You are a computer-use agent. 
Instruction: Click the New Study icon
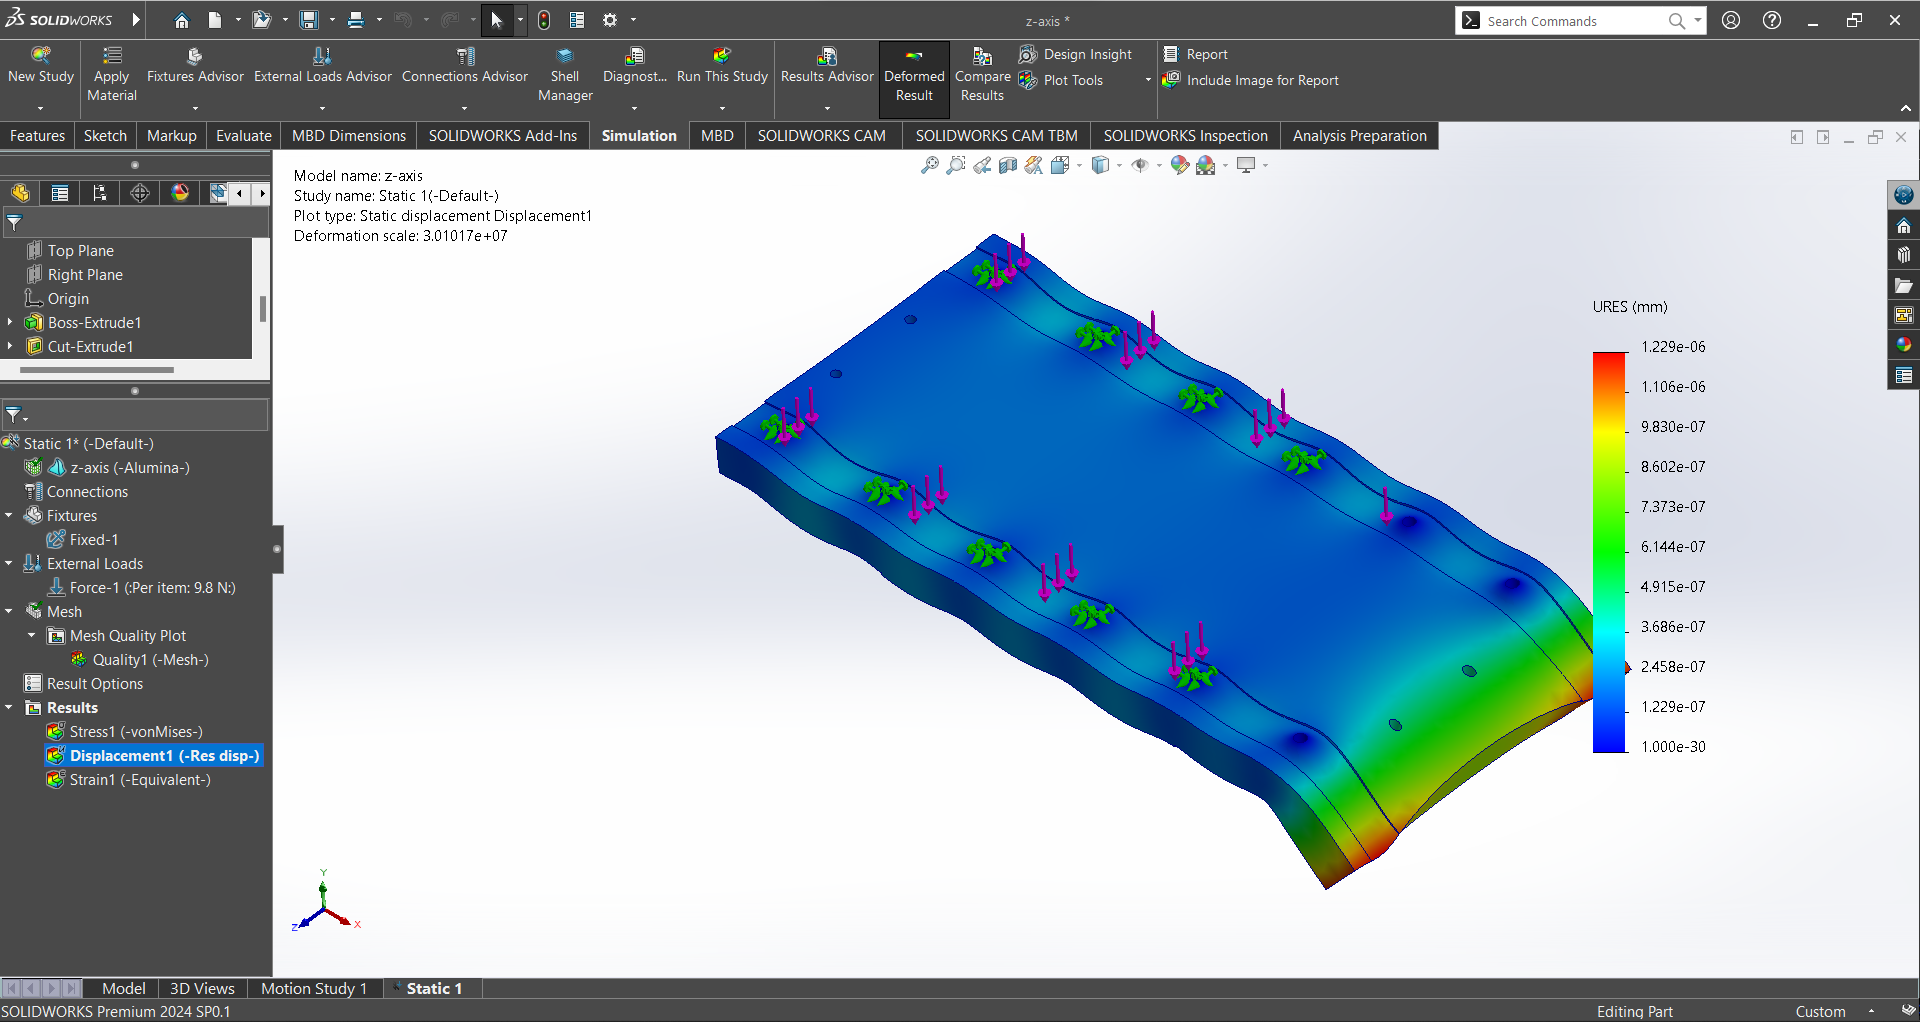40,57
